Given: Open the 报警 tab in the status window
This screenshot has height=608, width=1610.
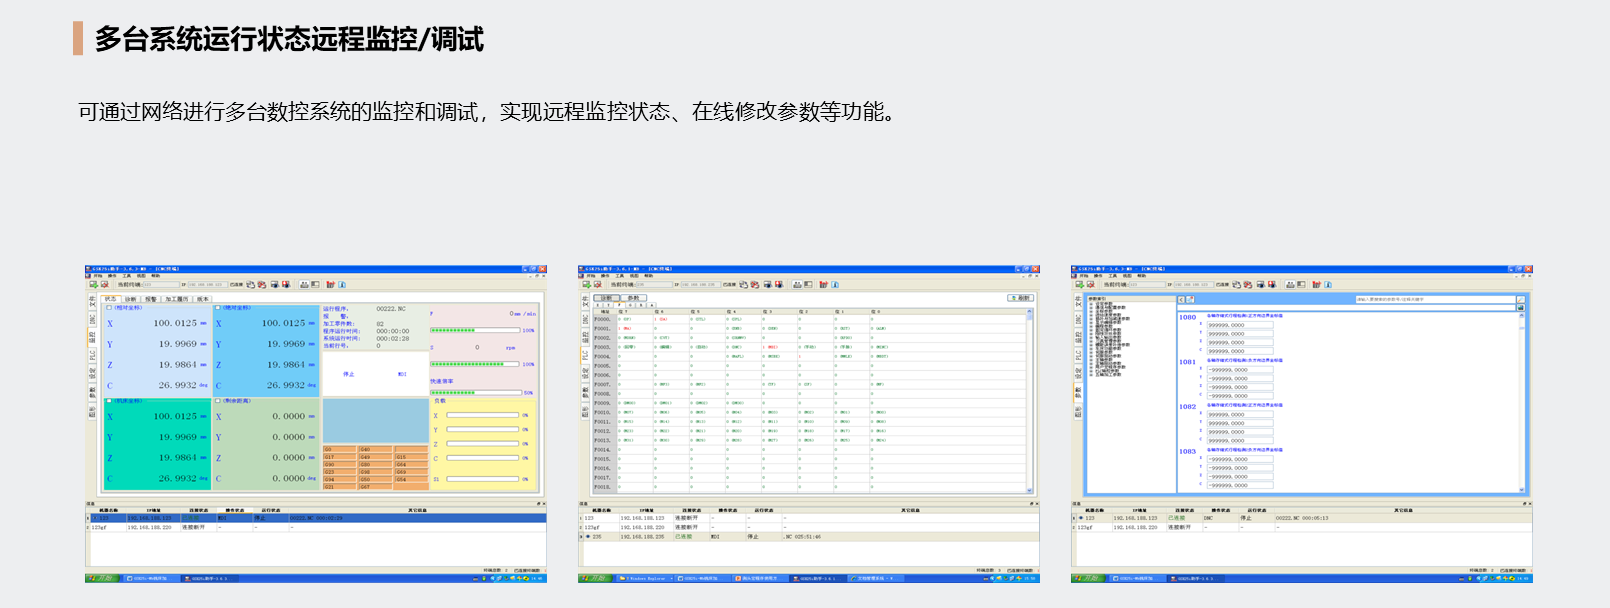Looking at the screenshot, I should pos(151,299).
